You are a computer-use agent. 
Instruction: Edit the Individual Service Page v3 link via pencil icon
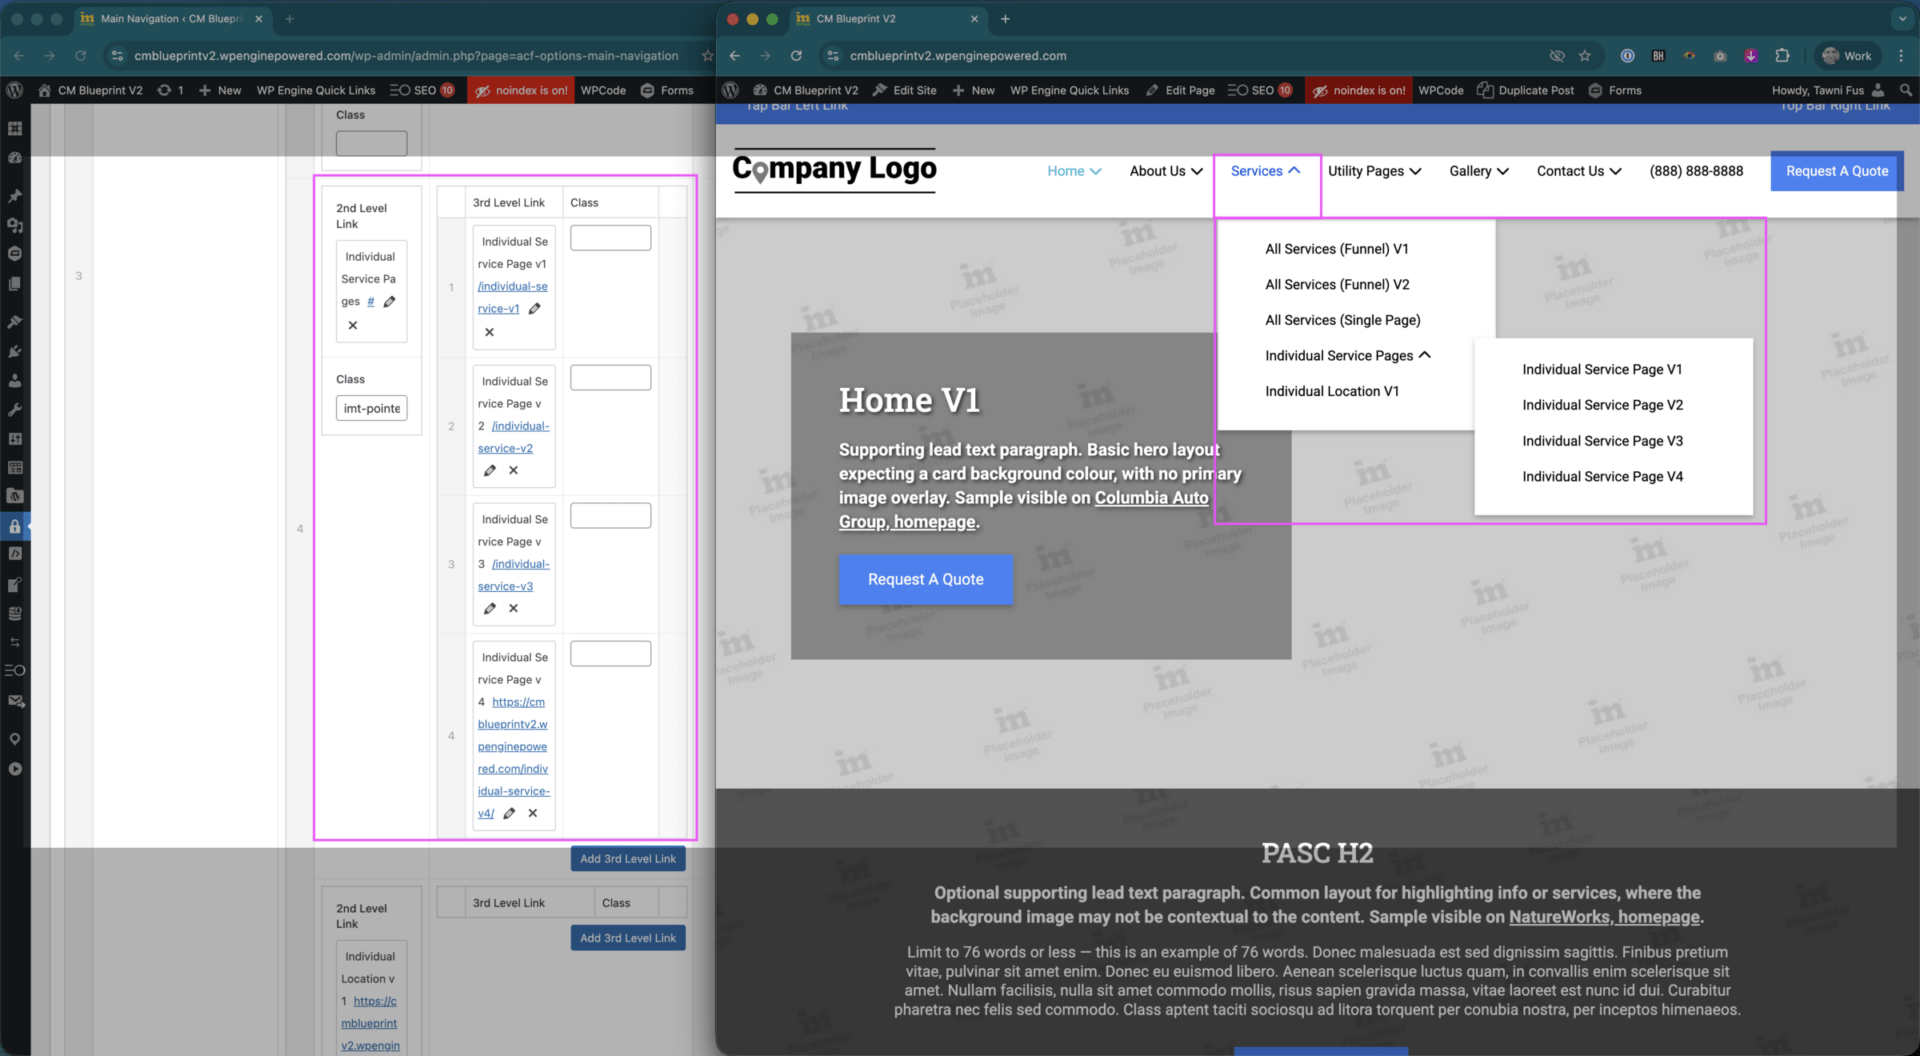(490, 608)
